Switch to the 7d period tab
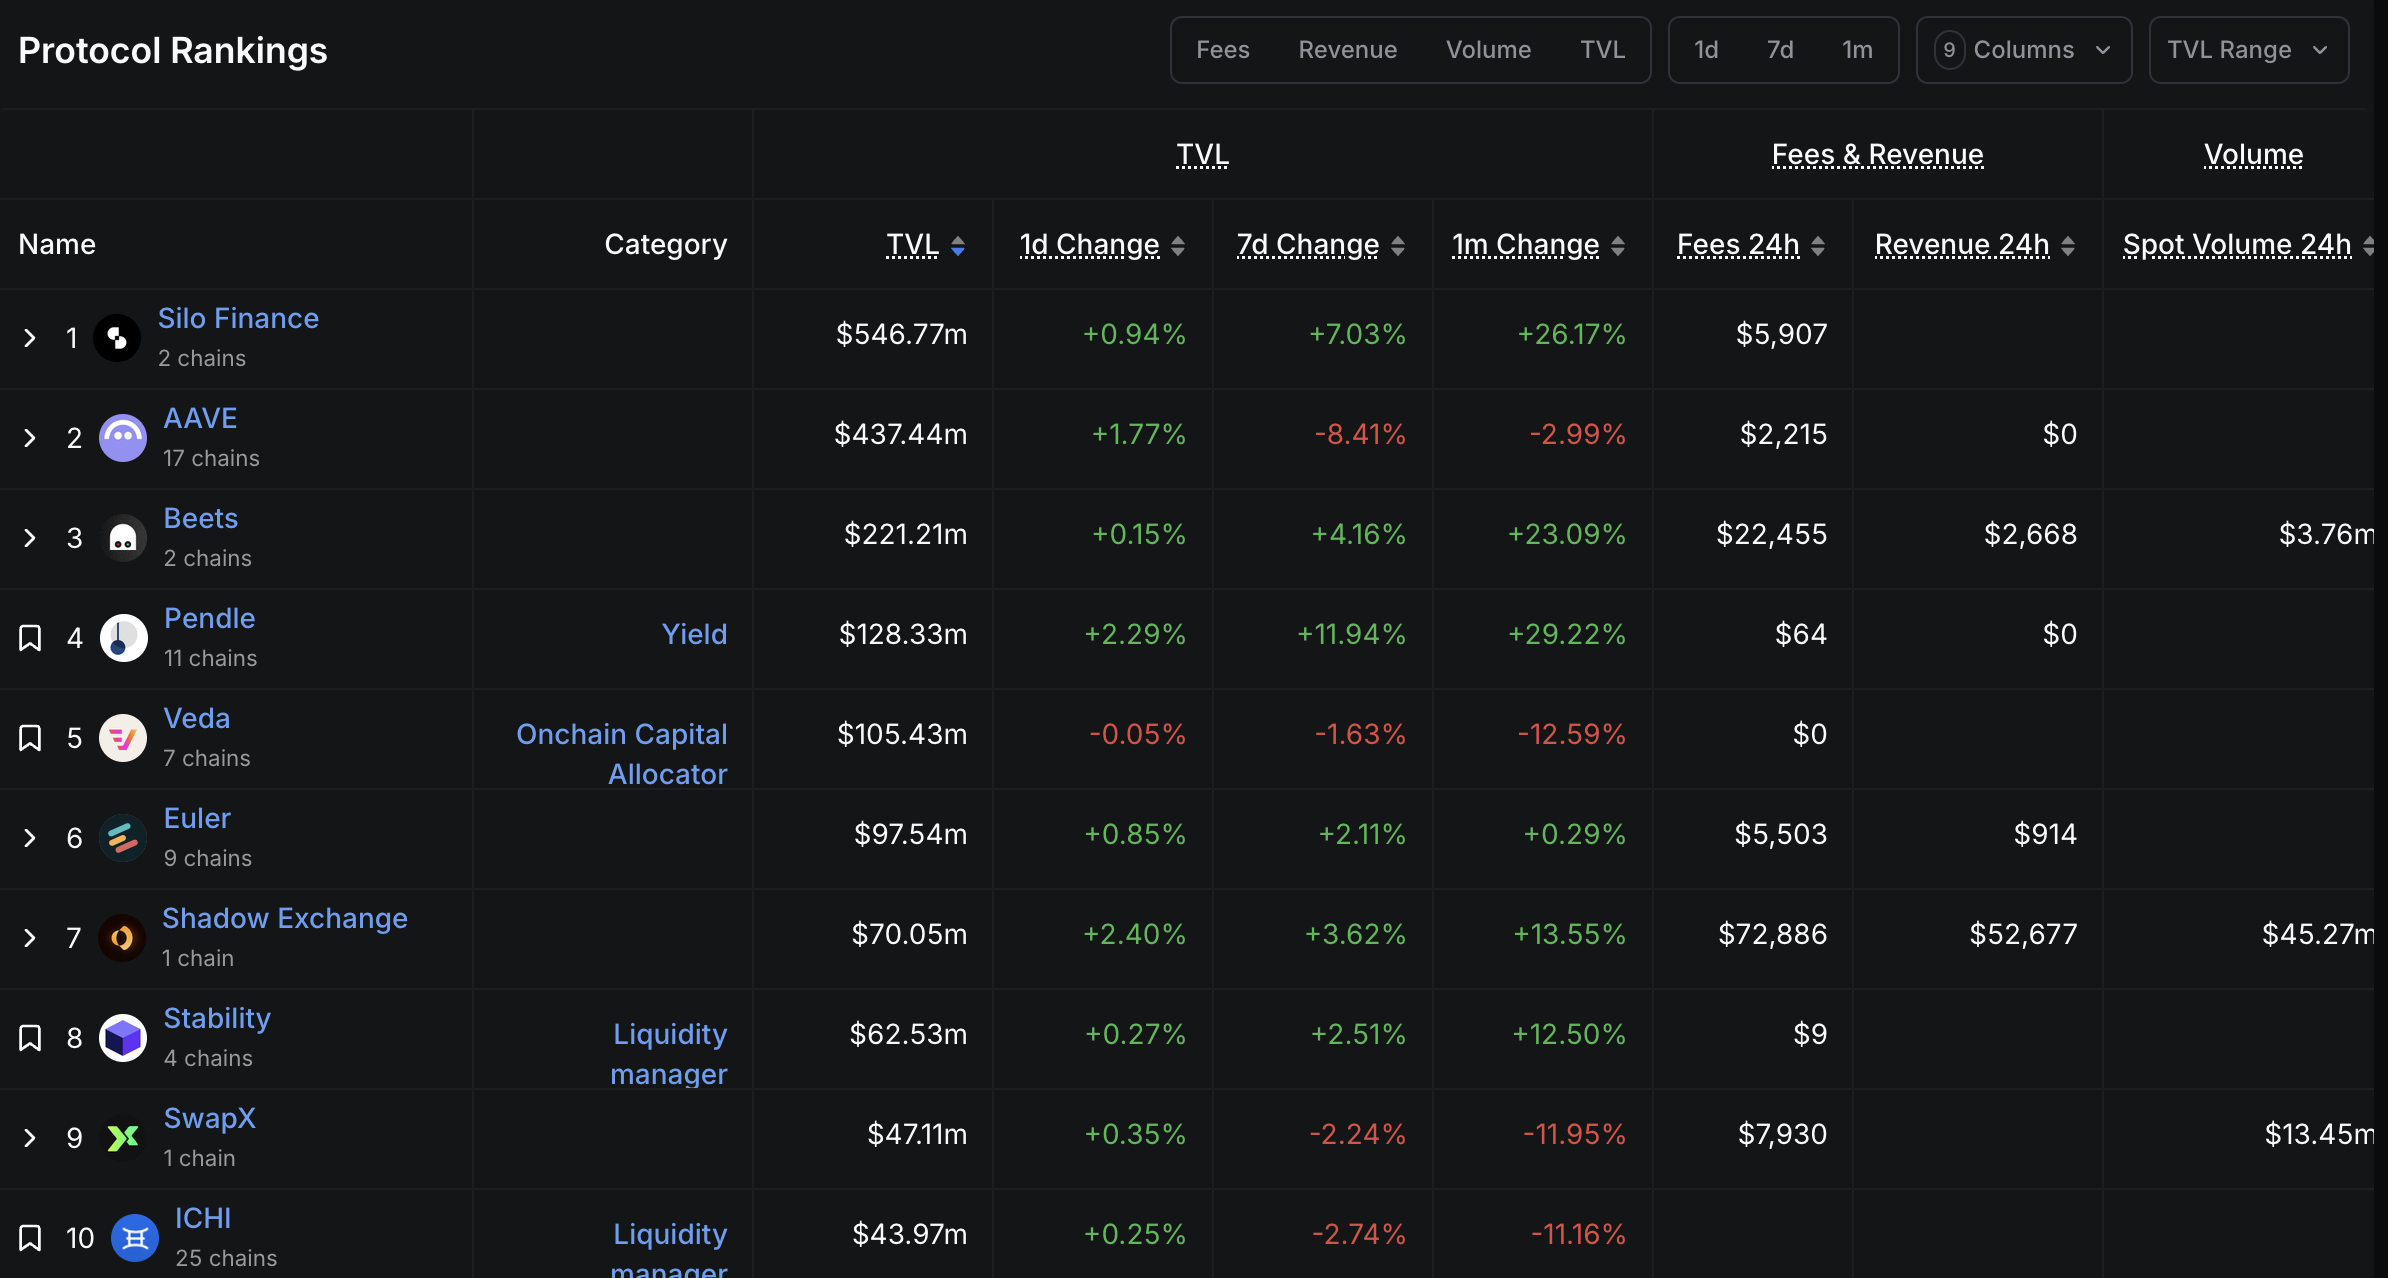 [1779, 50]
